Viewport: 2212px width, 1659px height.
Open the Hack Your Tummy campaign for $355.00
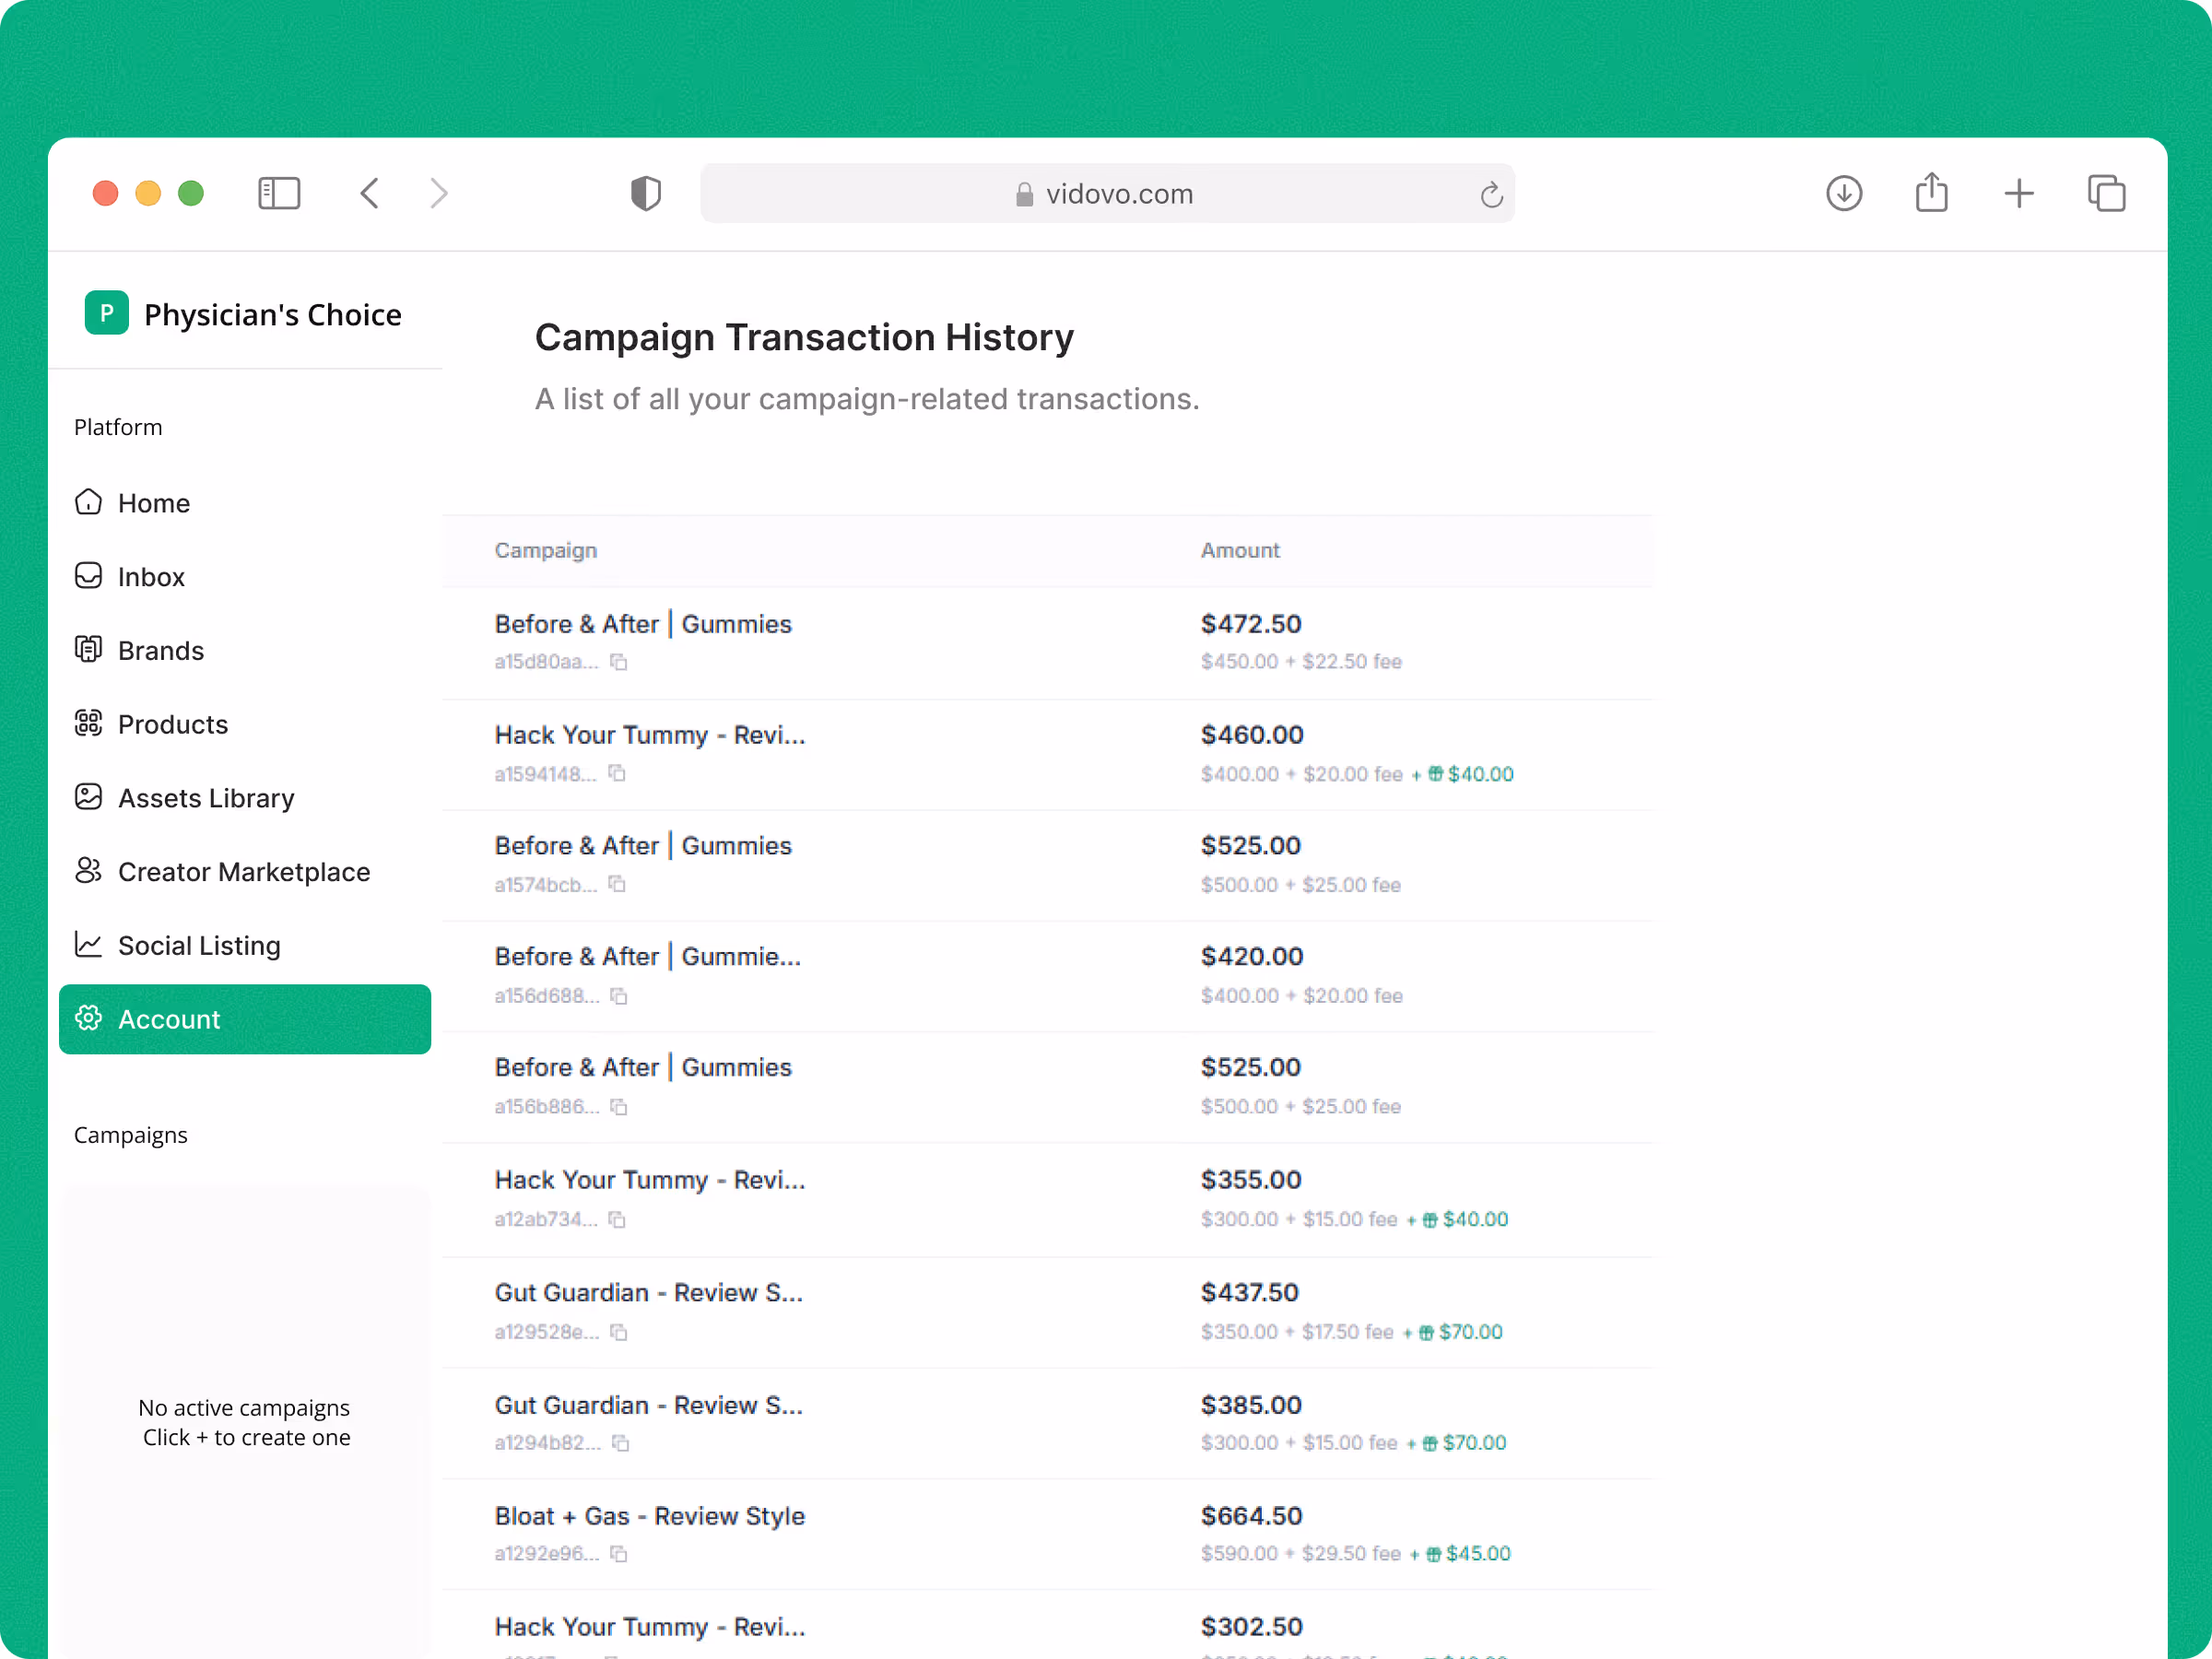click(650, 1180)
